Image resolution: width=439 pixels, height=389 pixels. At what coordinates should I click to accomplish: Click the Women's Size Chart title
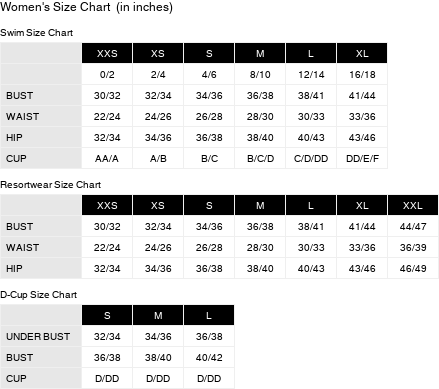point(86,7)
